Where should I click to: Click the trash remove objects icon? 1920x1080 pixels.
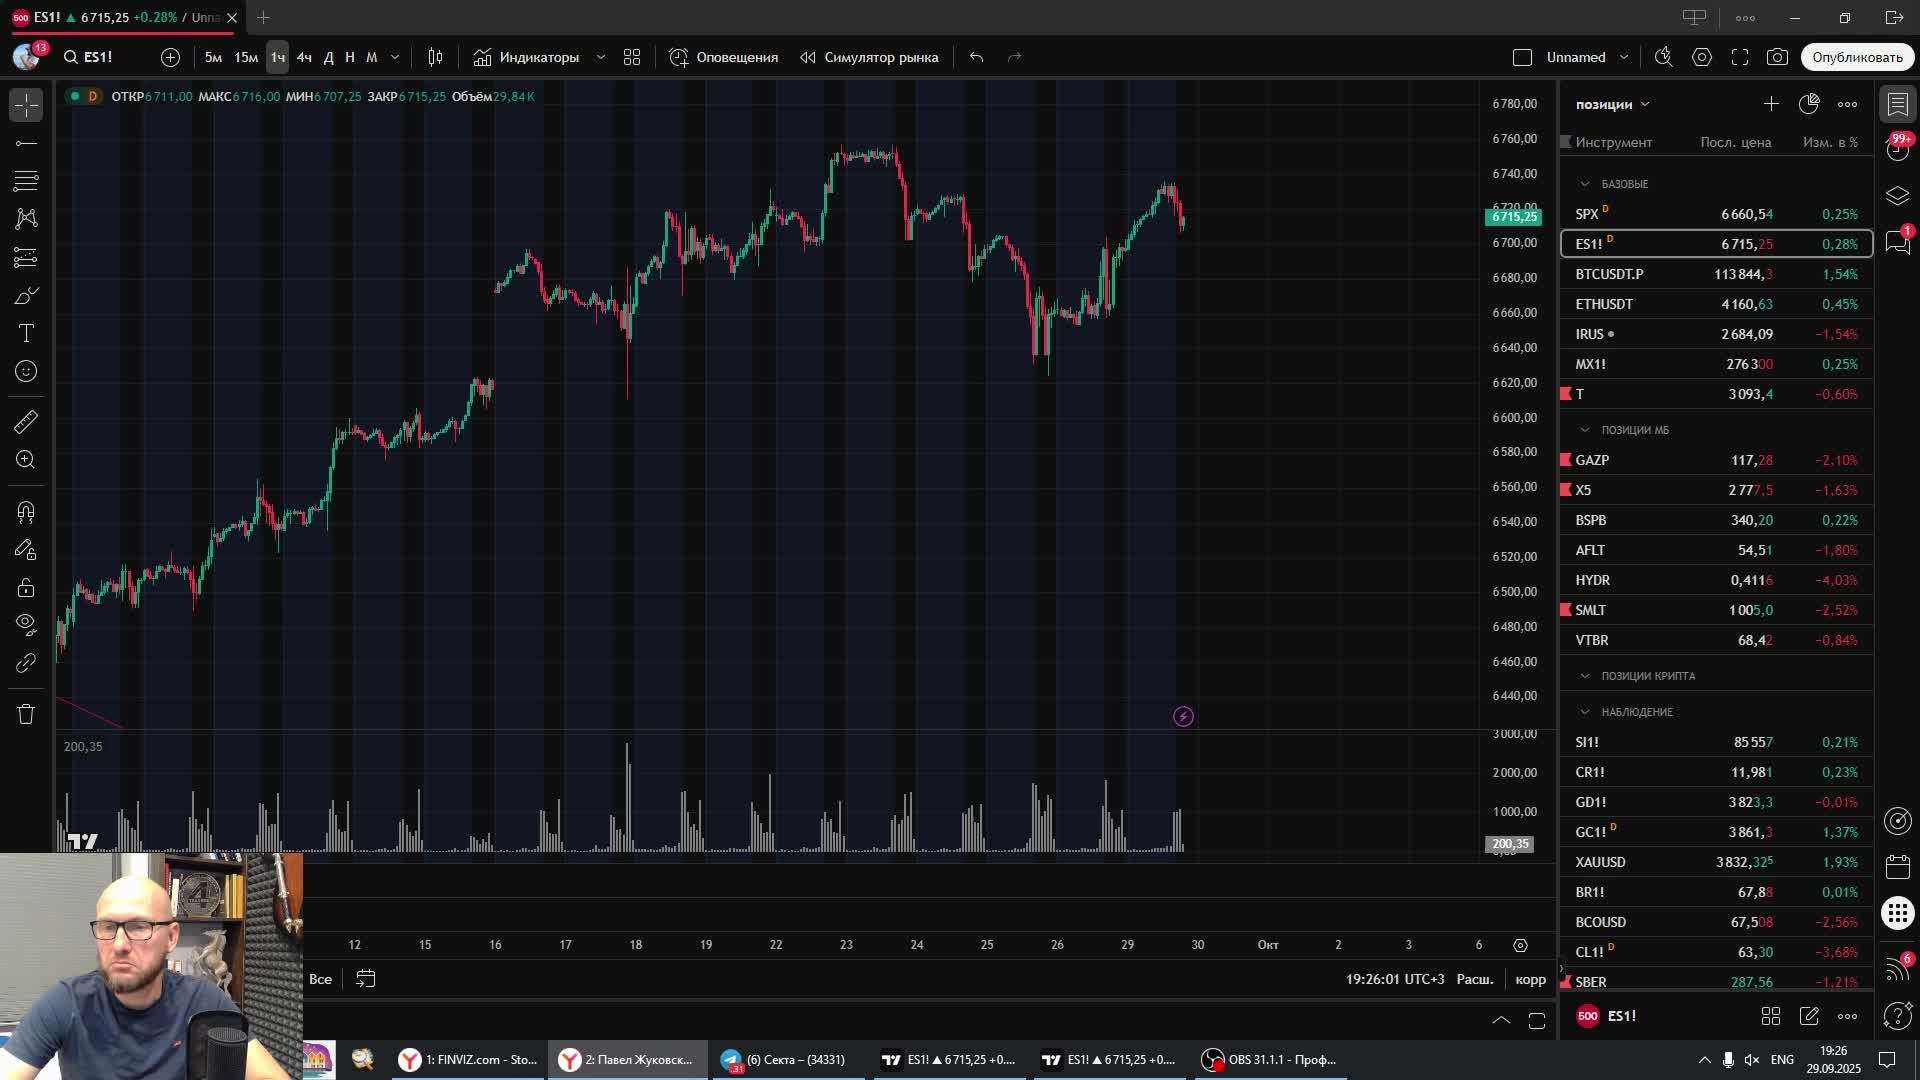26,714
